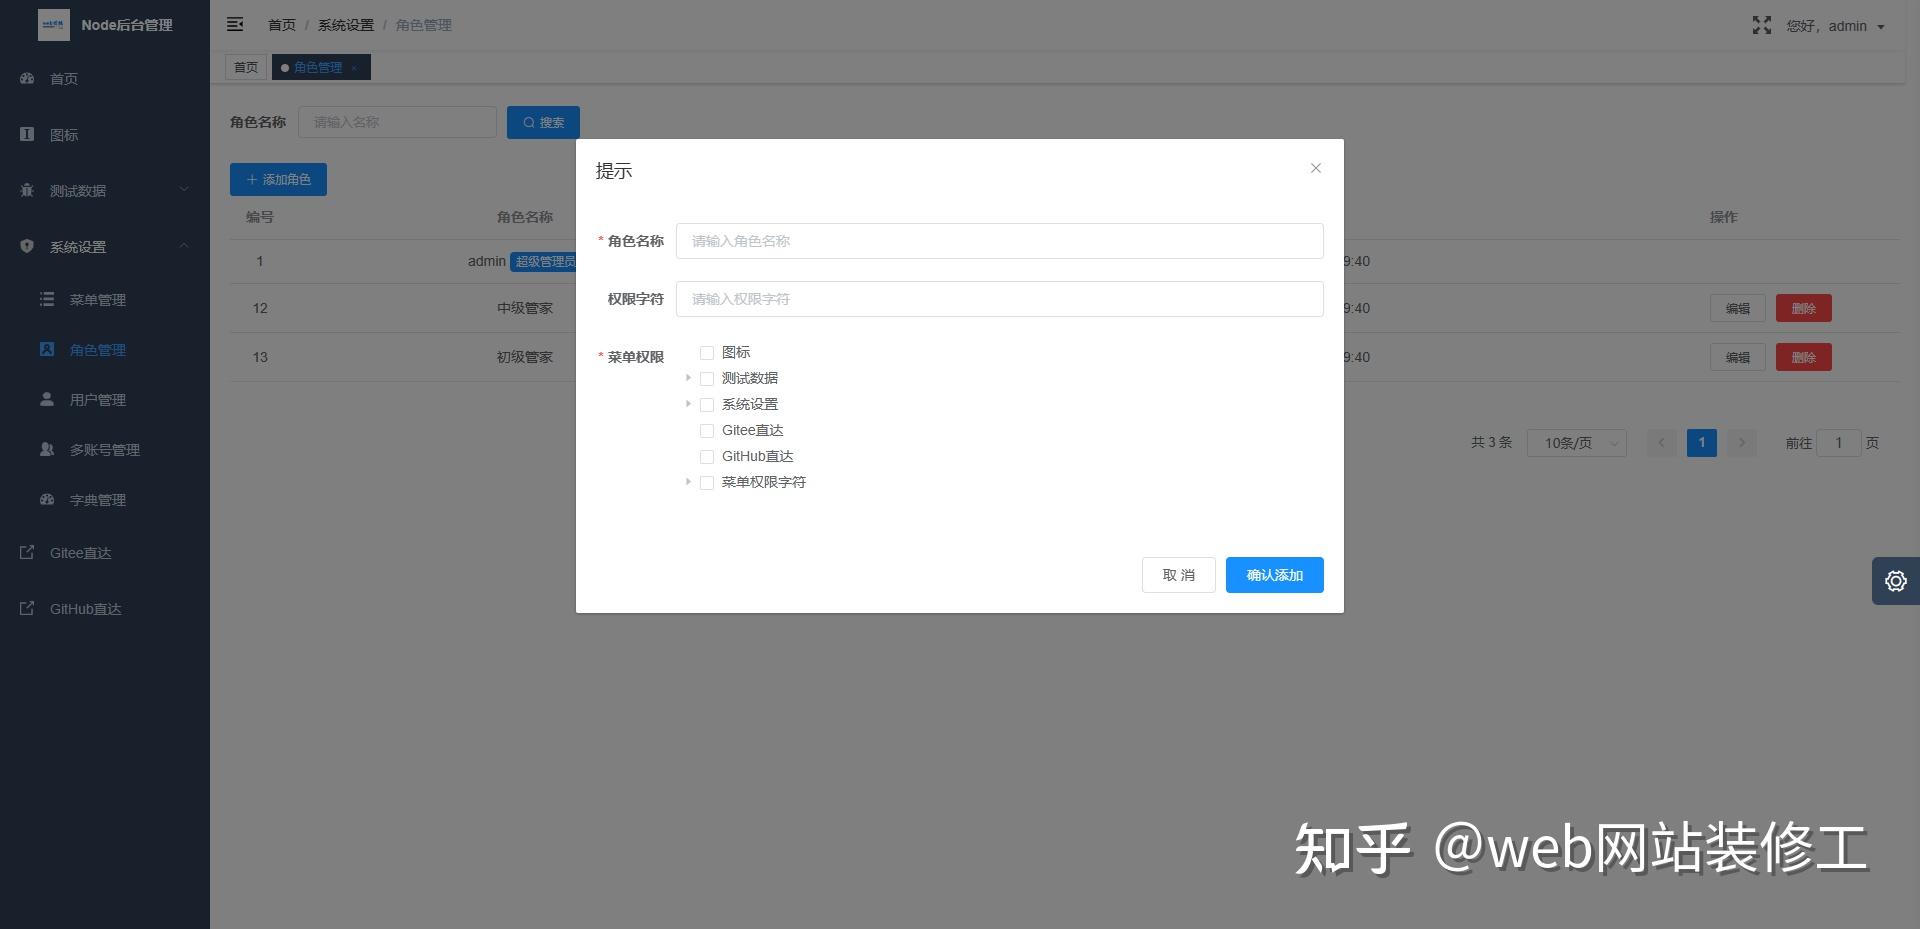Click the floating settings gear on right edge

pyautogui.click(x=1895, y=581)
